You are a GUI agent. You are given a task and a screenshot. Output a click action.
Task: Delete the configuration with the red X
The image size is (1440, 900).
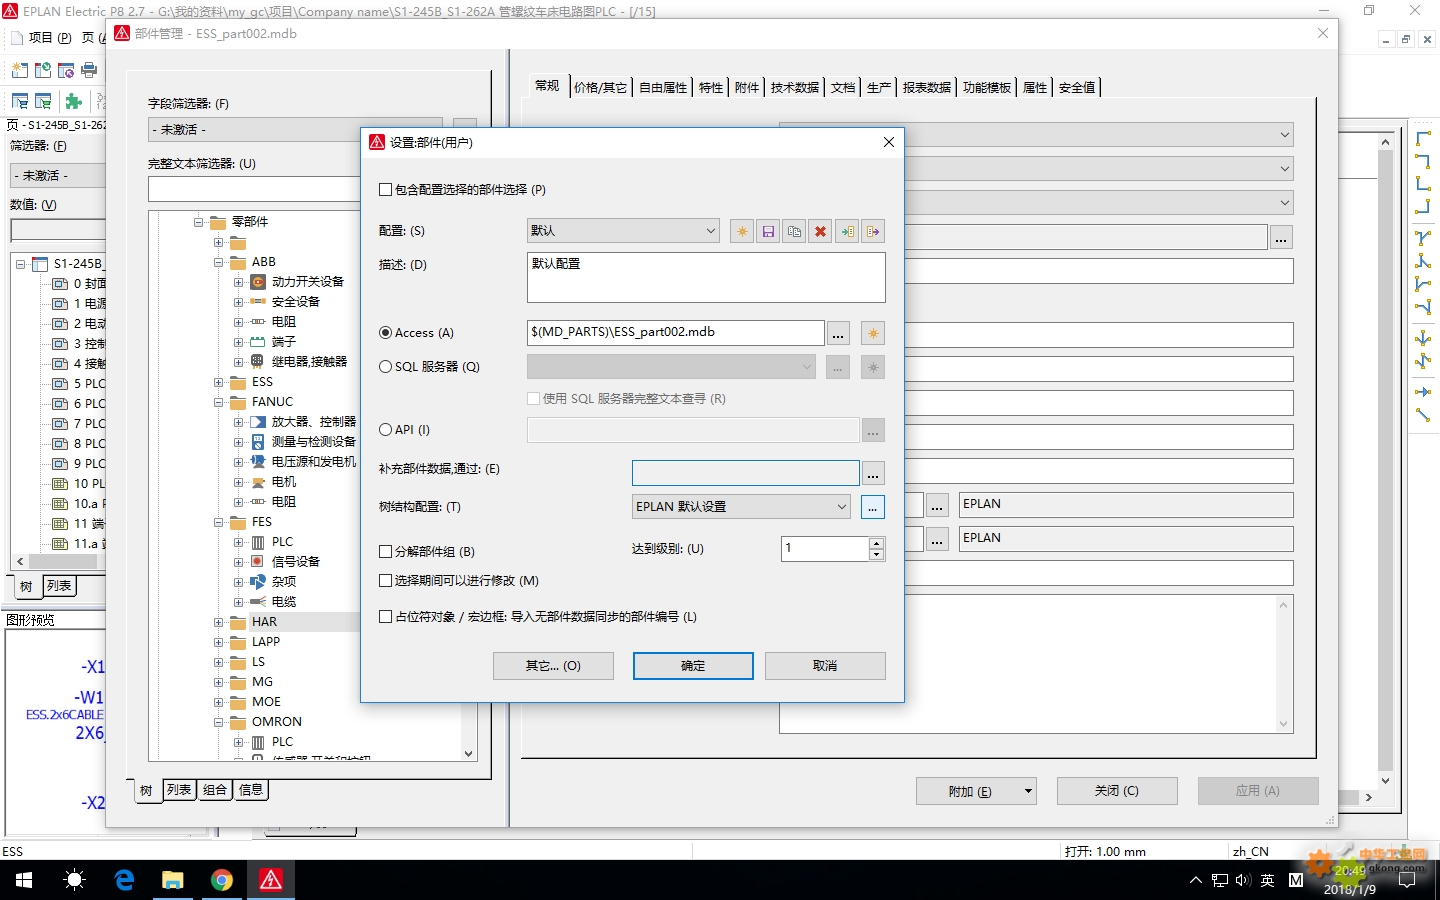[820, 231]
